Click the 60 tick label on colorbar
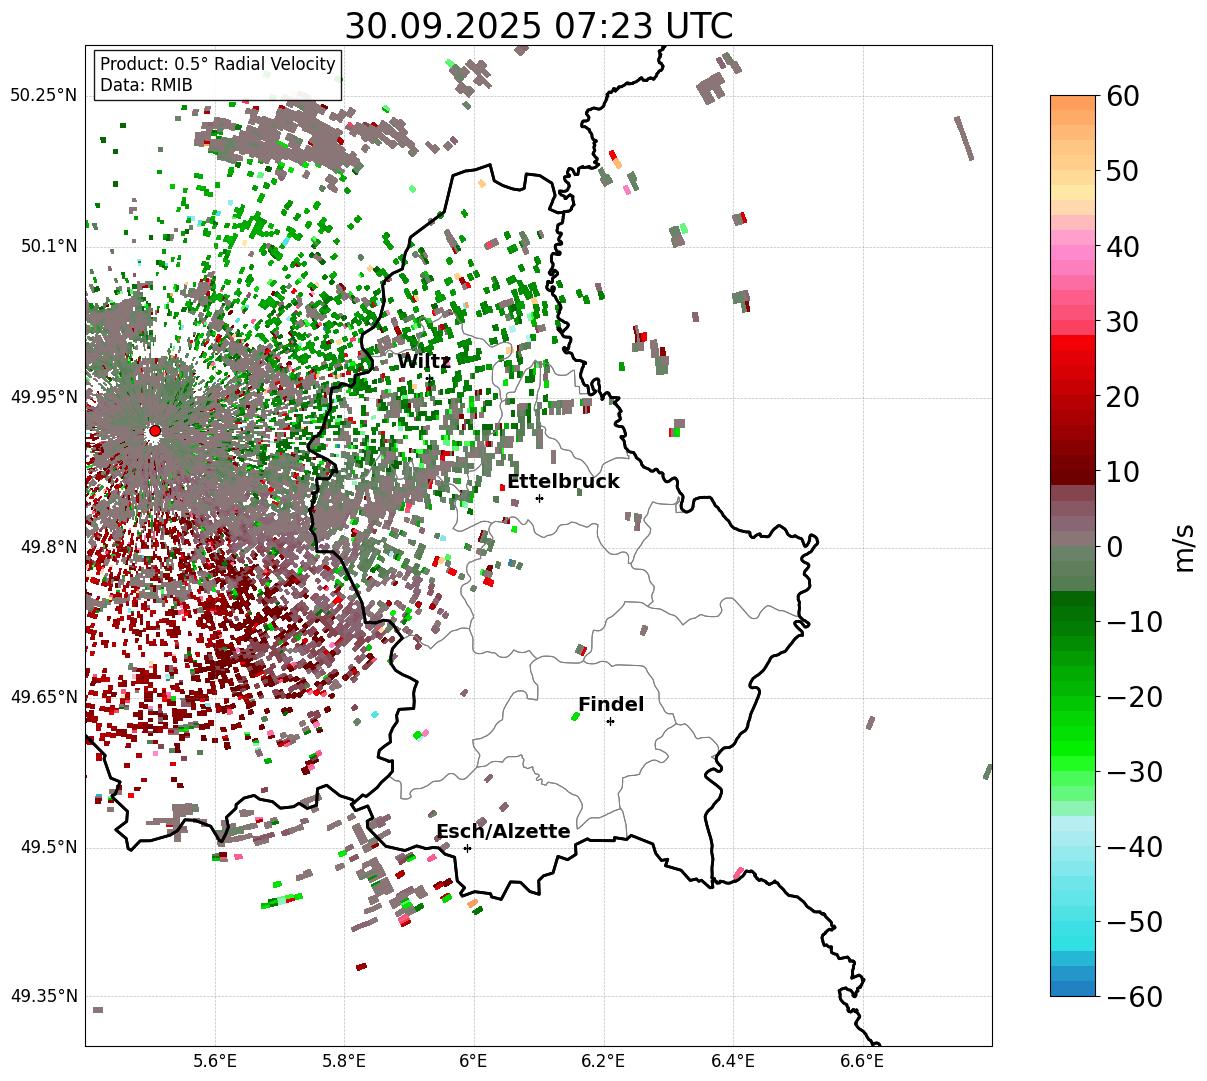The width and height of the screenshot is (1207, 1081). [x=1123, y=96]
